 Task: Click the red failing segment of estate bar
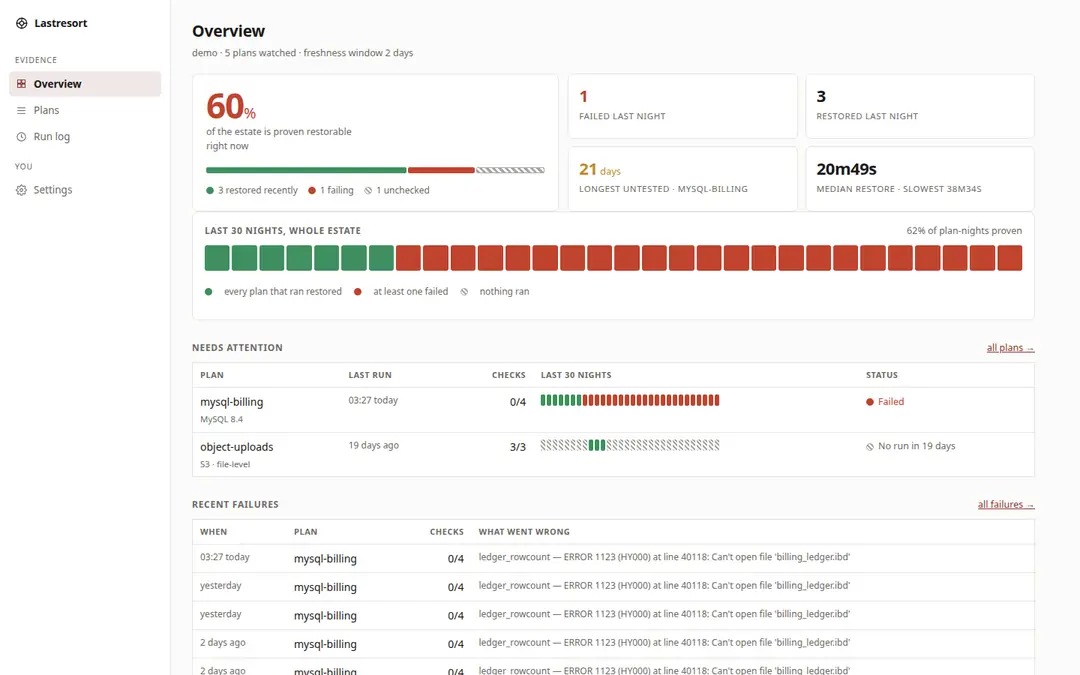click(441, 170)
